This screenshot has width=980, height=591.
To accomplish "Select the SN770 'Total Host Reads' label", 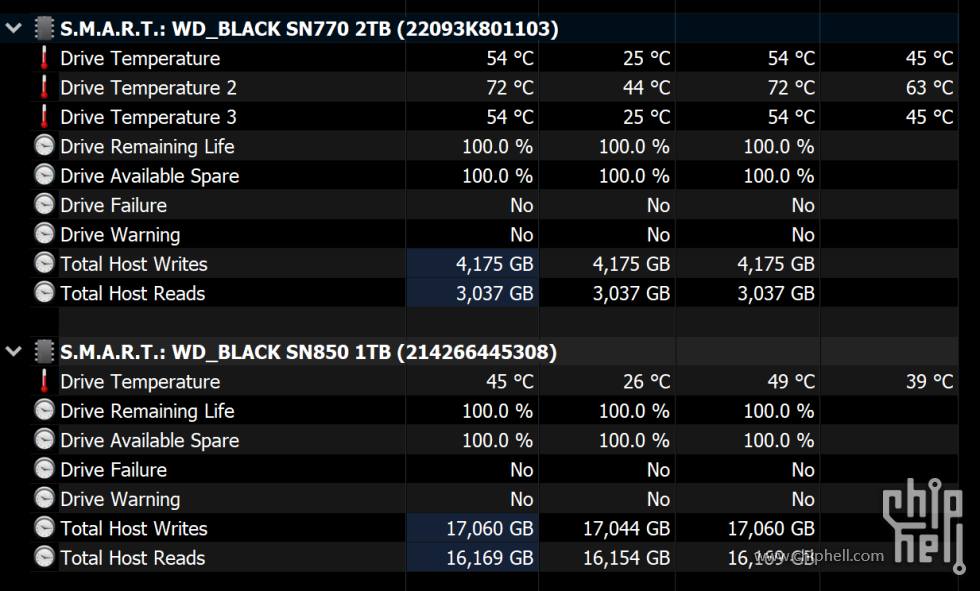I will pos(132,294).
